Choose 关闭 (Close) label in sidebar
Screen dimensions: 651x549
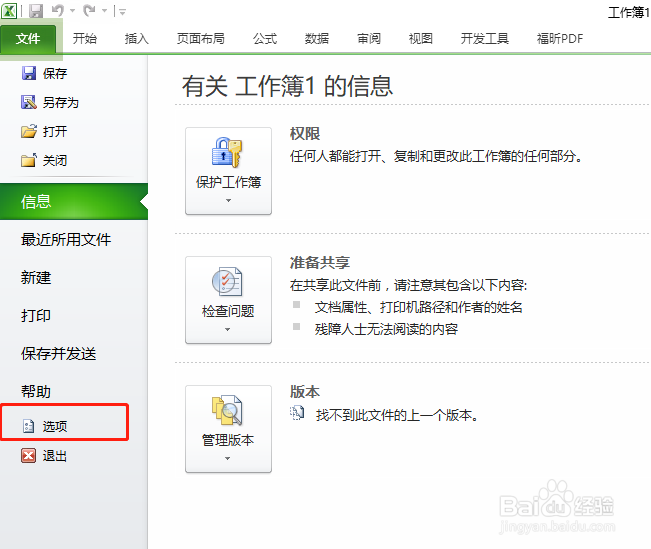point(55,160)
